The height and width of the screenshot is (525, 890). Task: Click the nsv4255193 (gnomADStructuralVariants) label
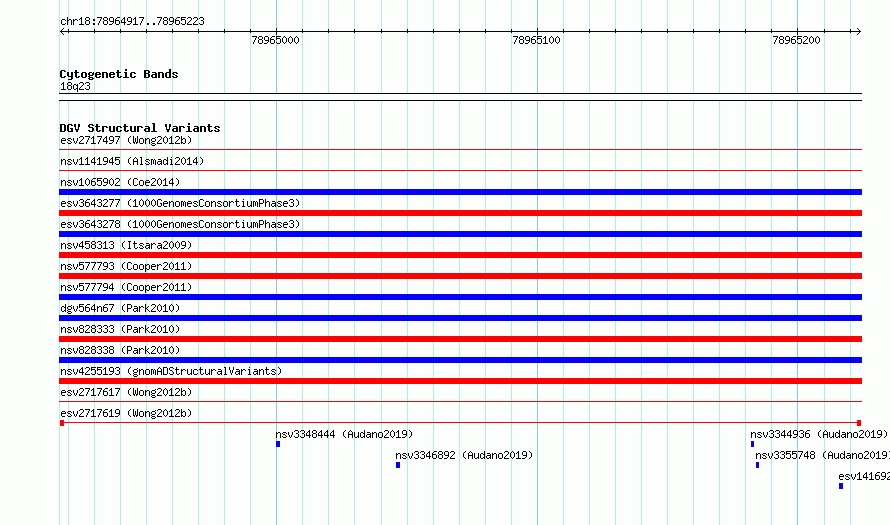click(171, 371)
